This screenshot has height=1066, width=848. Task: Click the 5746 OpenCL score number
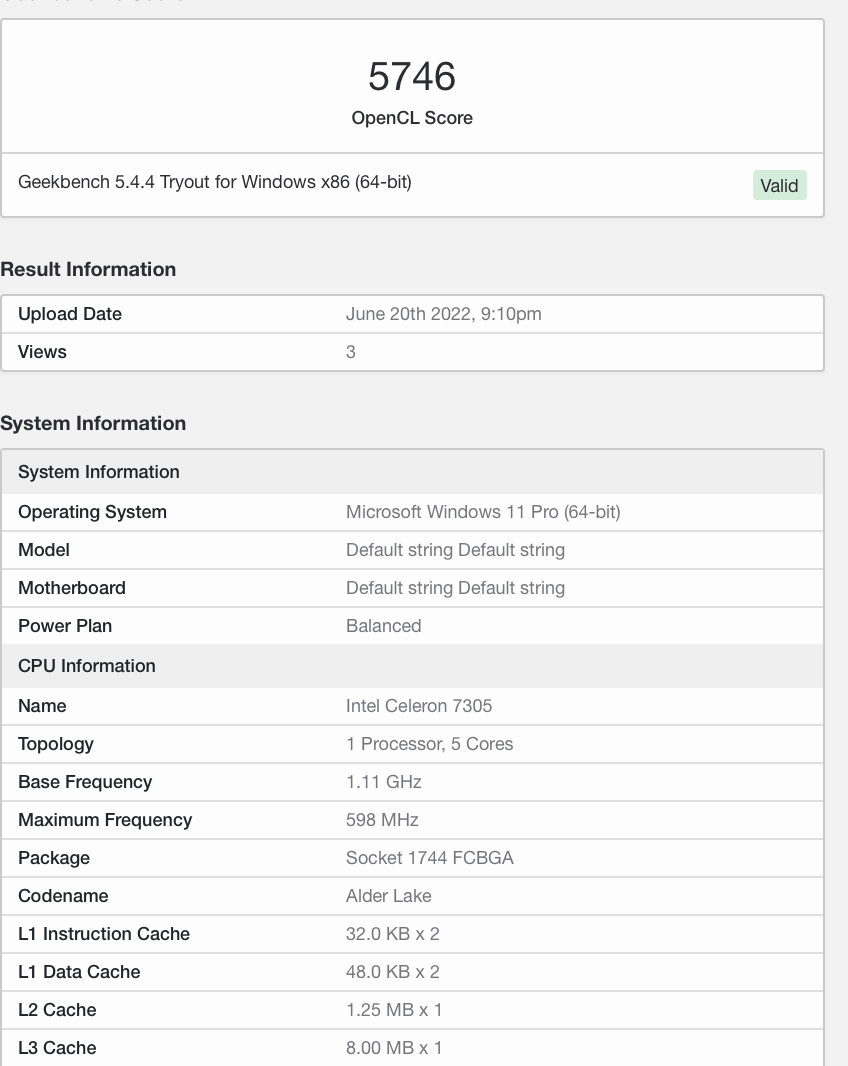coord(412,77)
